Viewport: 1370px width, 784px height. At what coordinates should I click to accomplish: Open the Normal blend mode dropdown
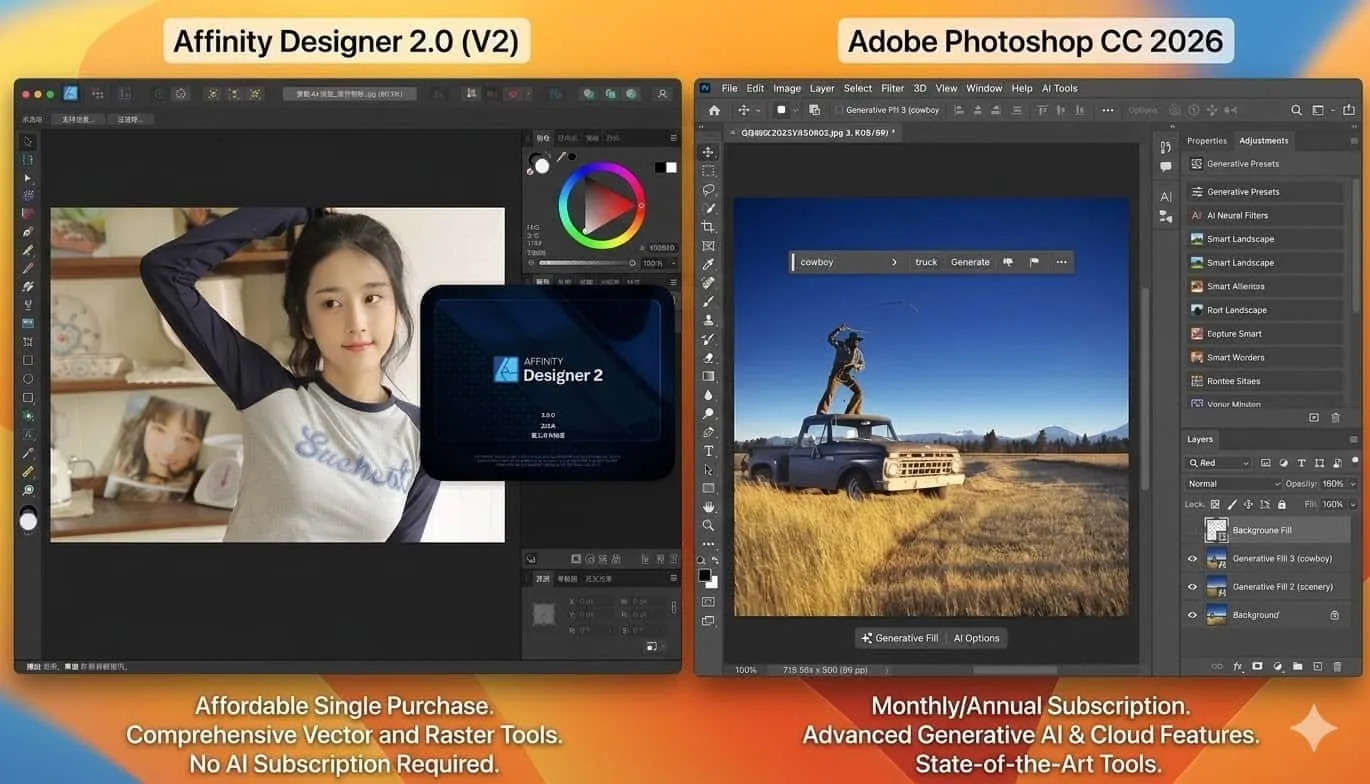pyautogui.click(x=1232, y=483)
